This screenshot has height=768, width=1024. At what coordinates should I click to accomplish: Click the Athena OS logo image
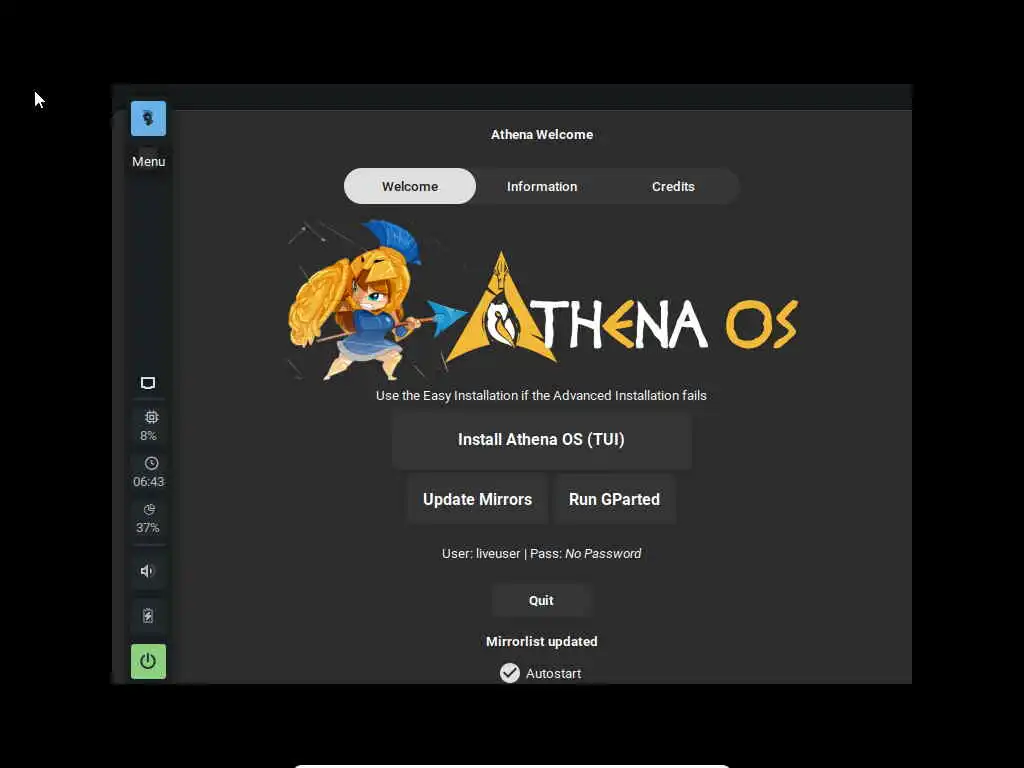[x=620, y=308]
